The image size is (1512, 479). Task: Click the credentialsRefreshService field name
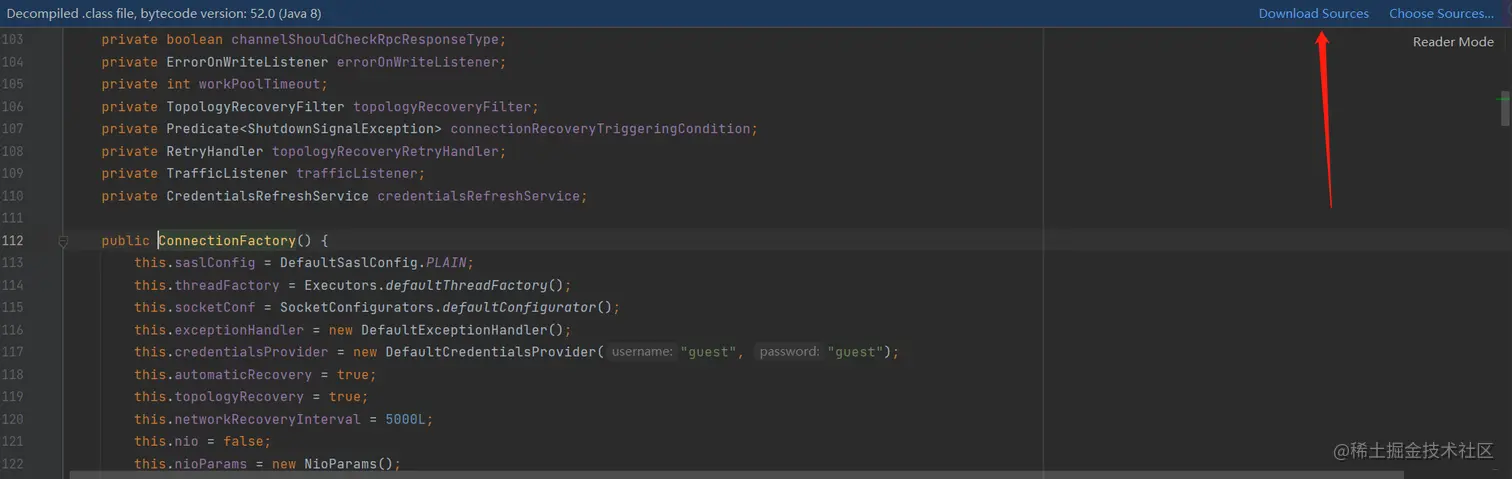pos(478,196)
